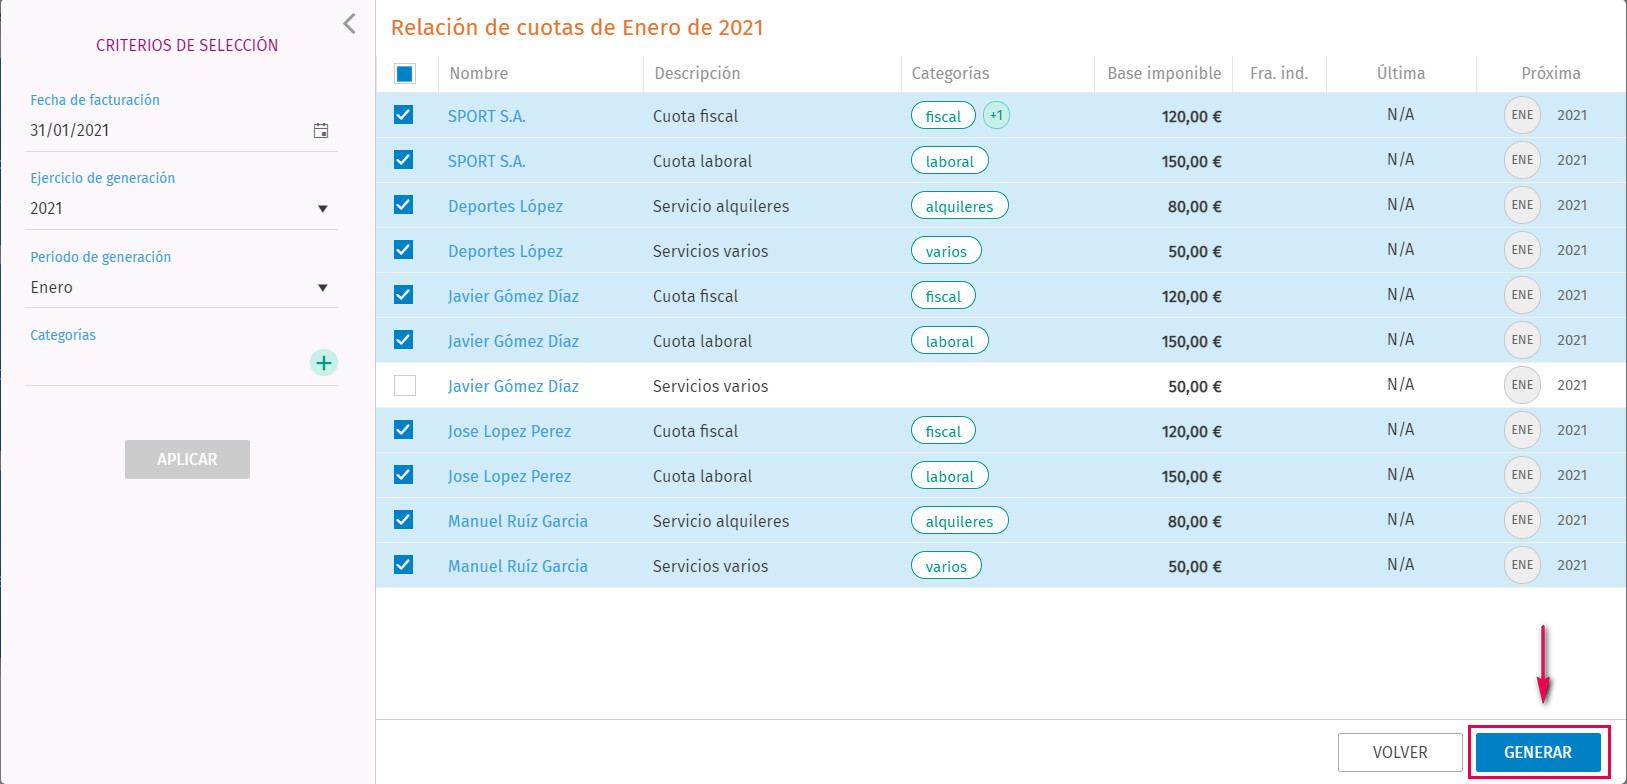The height and width of the screenshot is (784, 1627).
Task: Click alquileres tag in Deportes López row
Action: click(960, 206)
